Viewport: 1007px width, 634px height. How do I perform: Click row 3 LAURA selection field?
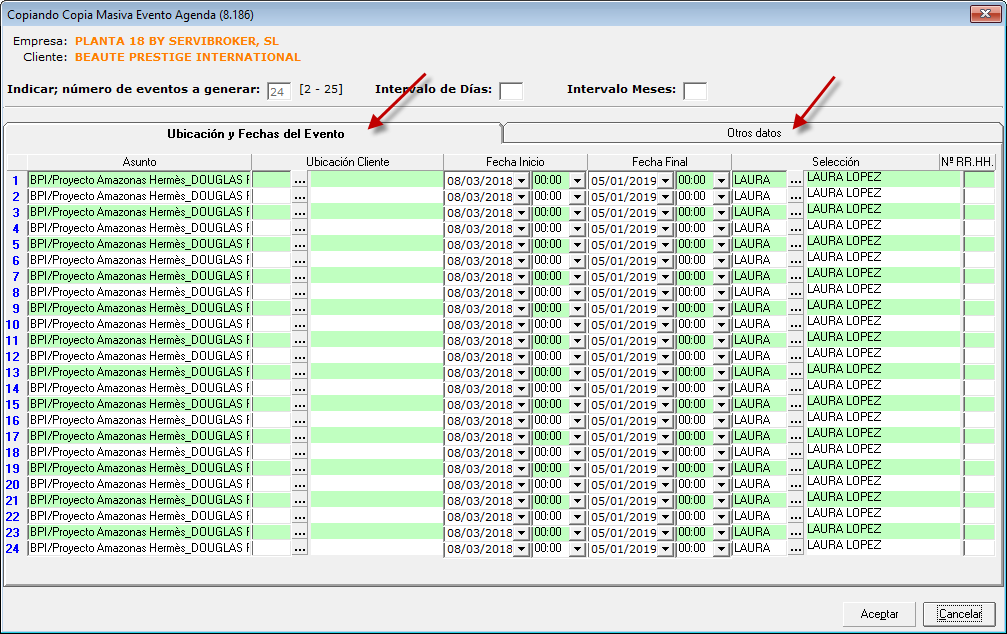(x=760, y=212)
